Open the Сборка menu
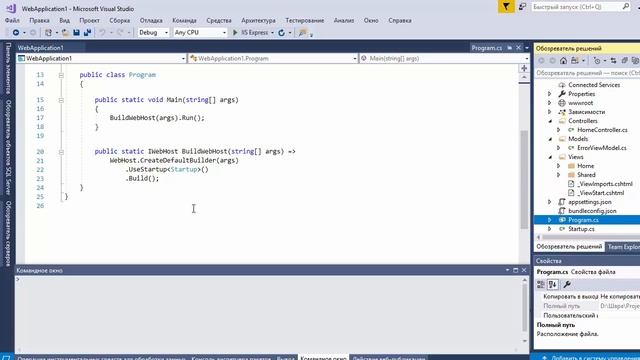 coord(120,20)
